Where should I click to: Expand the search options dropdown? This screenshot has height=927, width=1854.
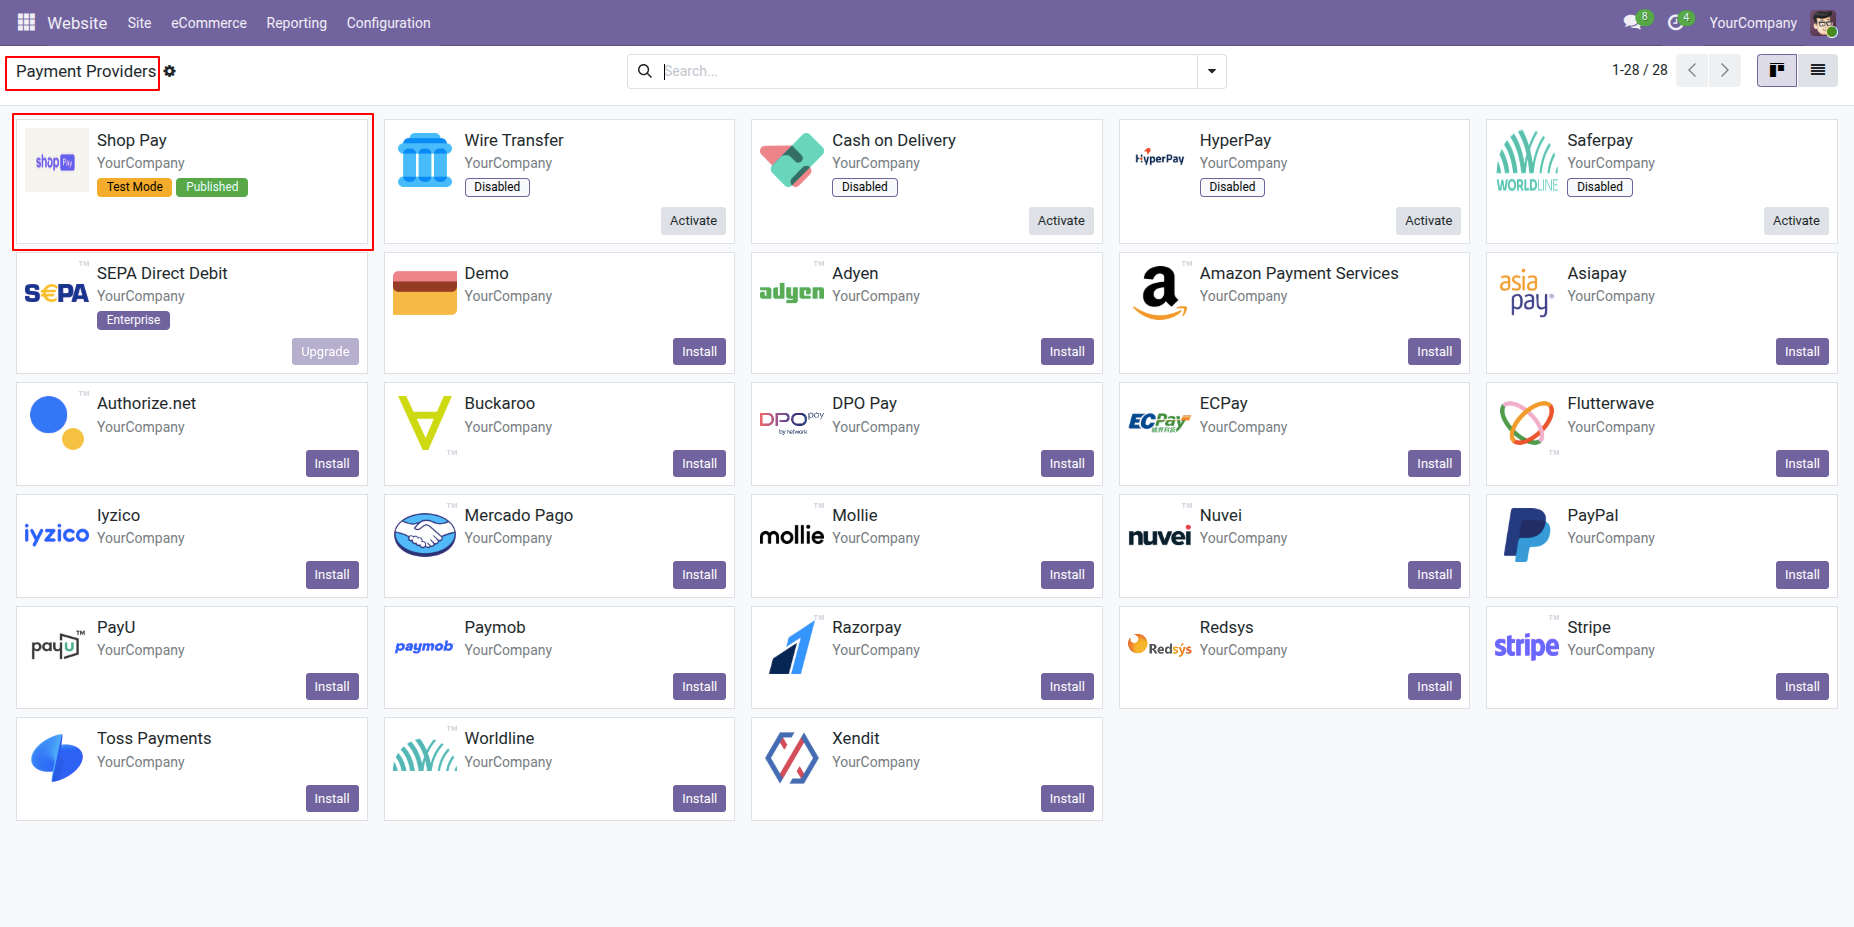coord(1212,71)
